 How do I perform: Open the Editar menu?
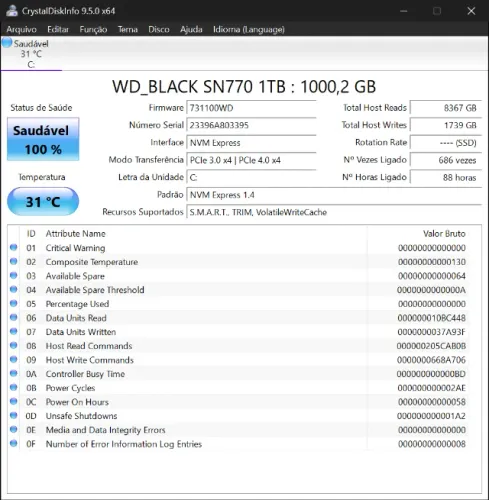(x=58, y=30)
